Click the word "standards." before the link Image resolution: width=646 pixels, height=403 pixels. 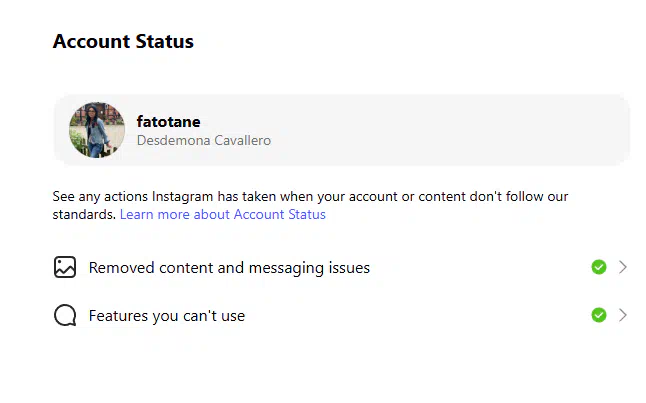point(84,214)
